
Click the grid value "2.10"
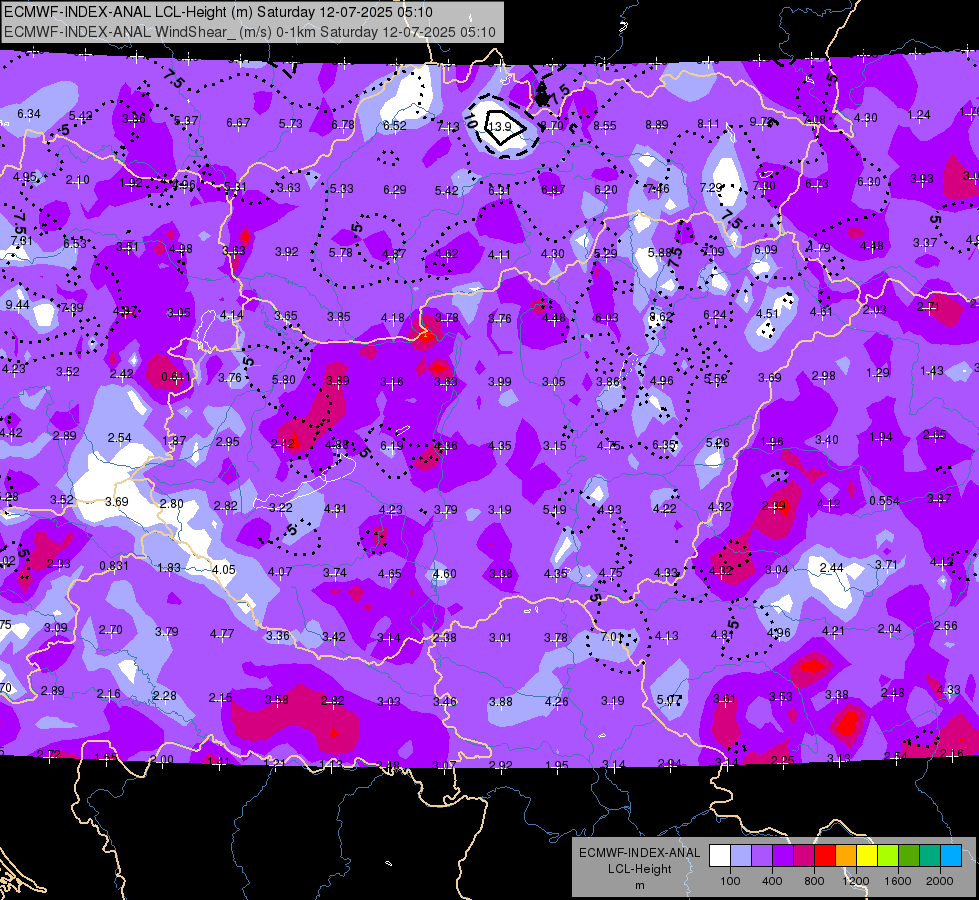(x=77, y=180)
